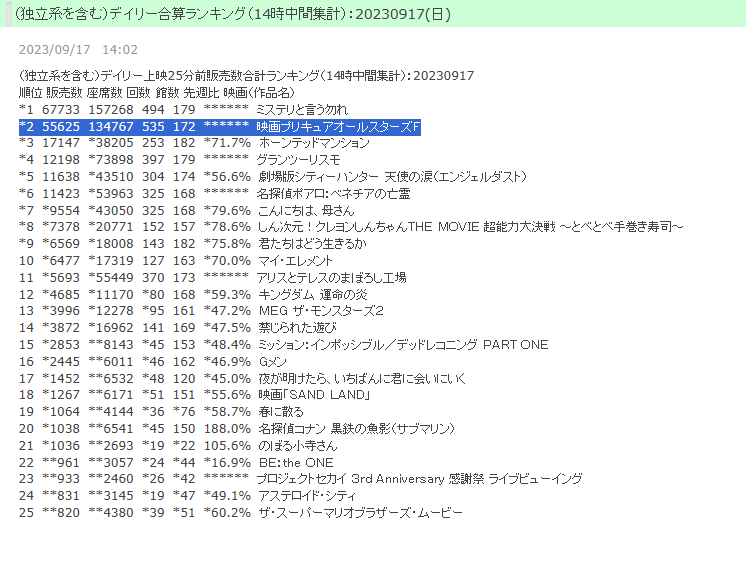Select rank 4 row グランツーリスモ

tap(180, 159)
